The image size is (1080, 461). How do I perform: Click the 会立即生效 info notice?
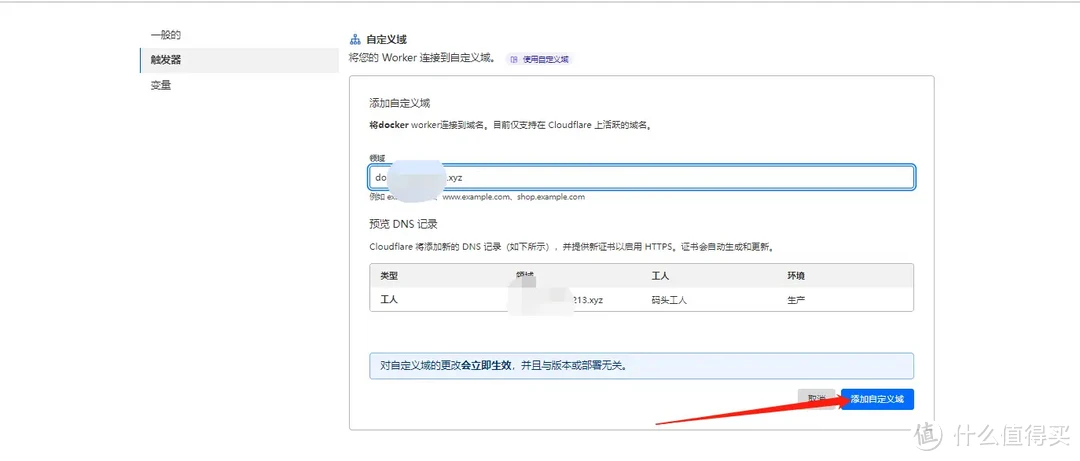click(641, 366)
